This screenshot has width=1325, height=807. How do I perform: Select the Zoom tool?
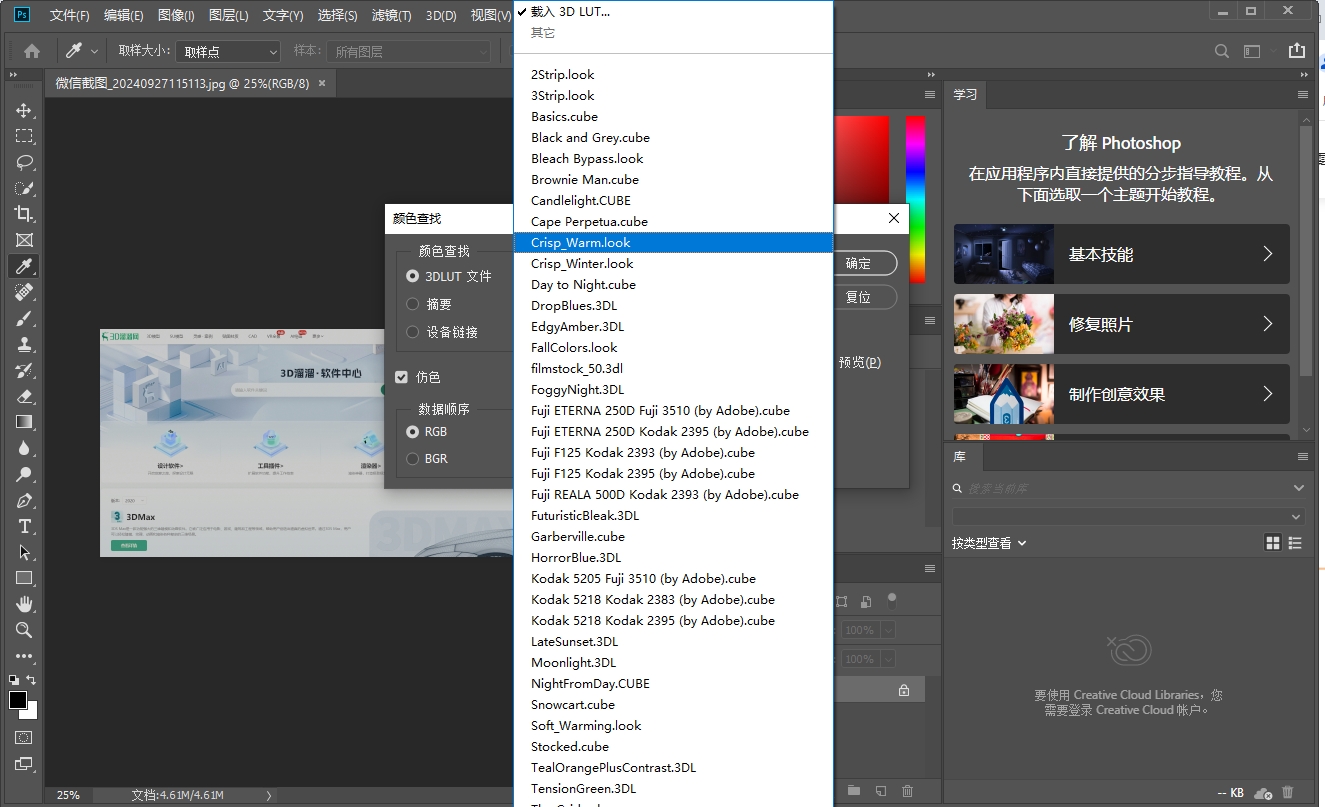click(x=24, y=630)
